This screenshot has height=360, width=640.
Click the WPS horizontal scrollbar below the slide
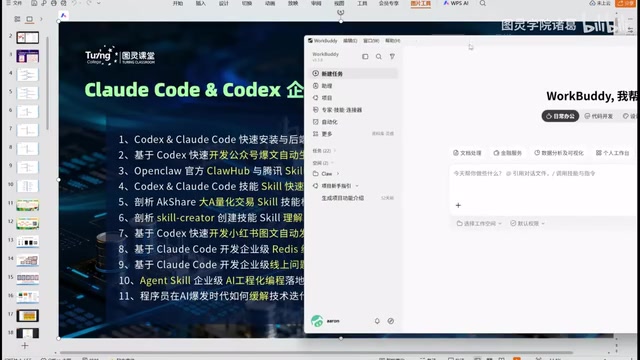[x=316, y=352]
